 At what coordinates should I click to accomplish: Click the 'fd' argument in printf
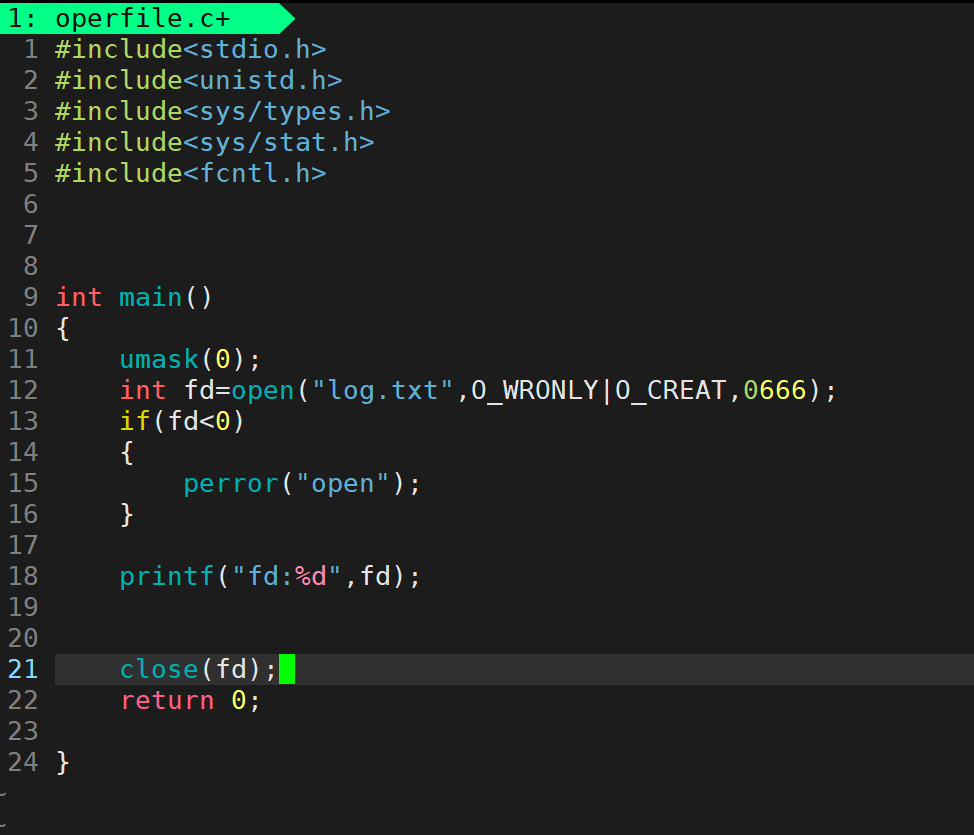[x=375, y=577]
